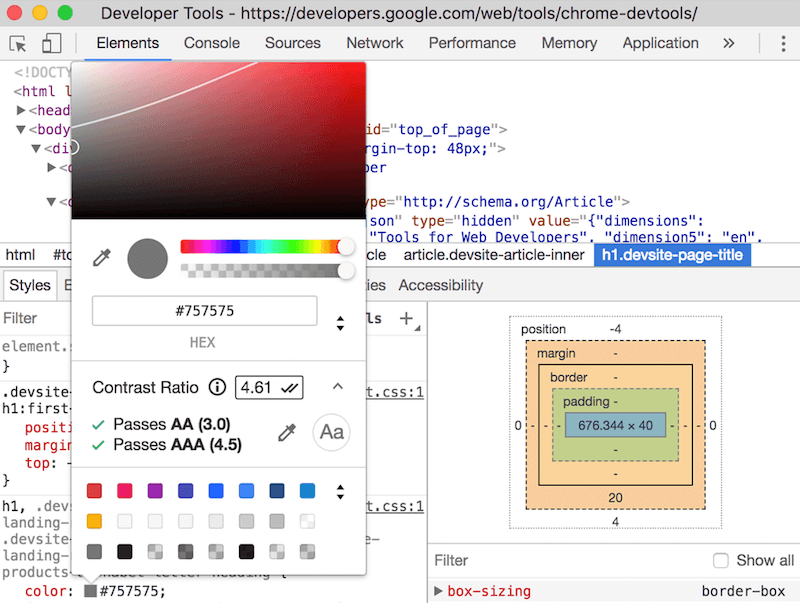
Task: Click the hex value input field
Action: click(204, 311)
